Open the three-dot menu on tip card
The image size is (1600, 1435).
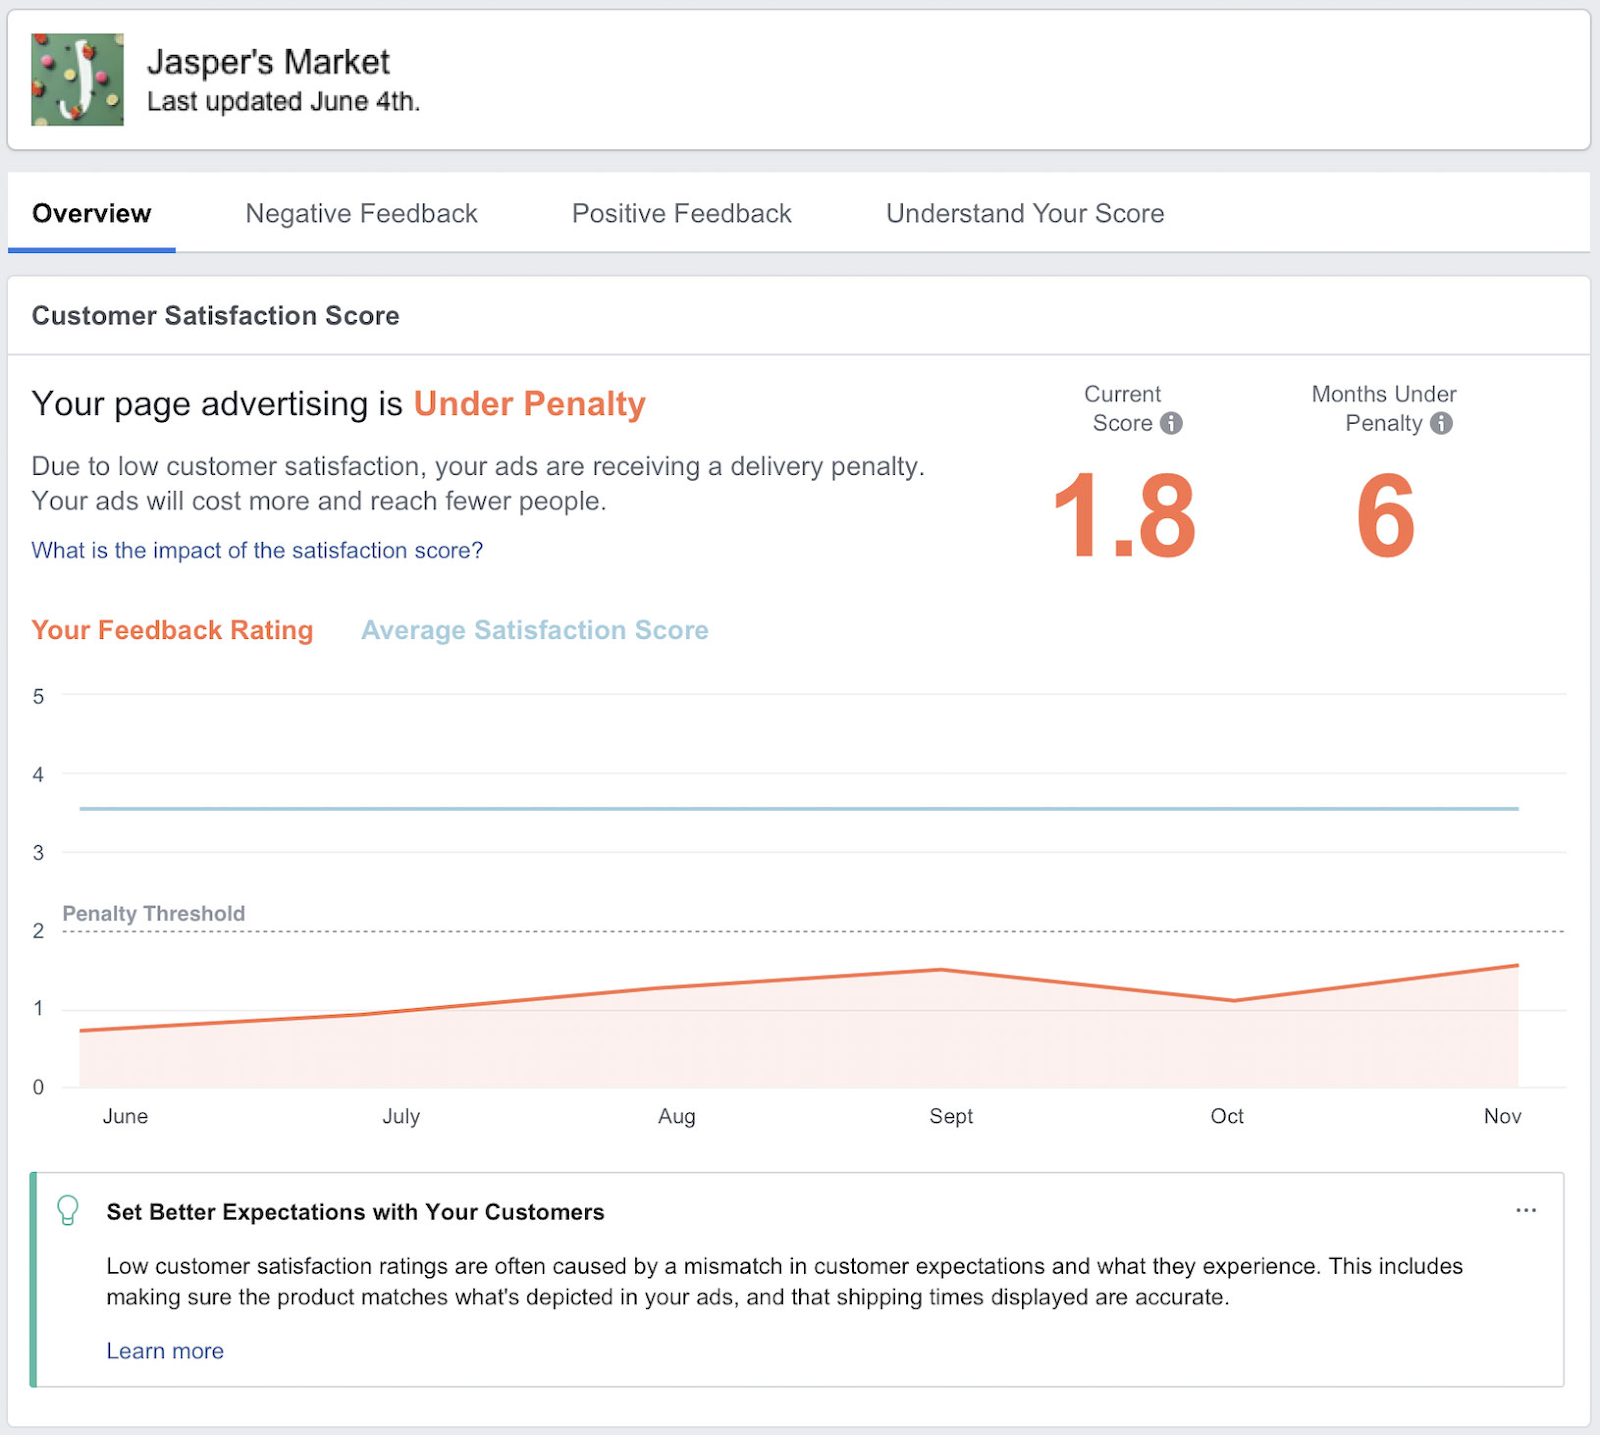1525,1210
